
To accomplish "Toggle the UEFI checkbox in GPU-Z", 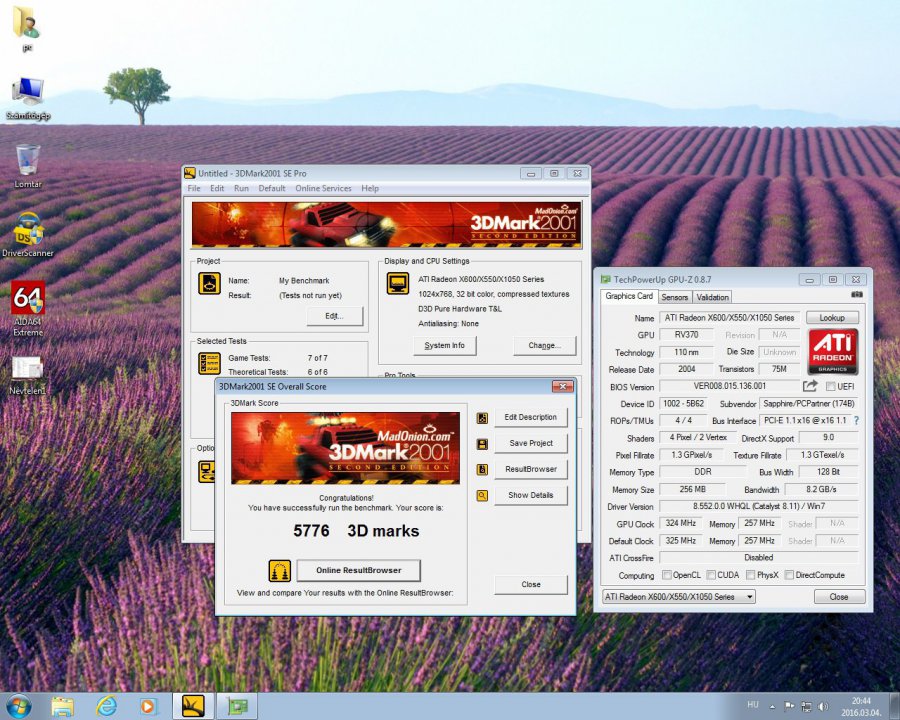I will coord(830,386).
